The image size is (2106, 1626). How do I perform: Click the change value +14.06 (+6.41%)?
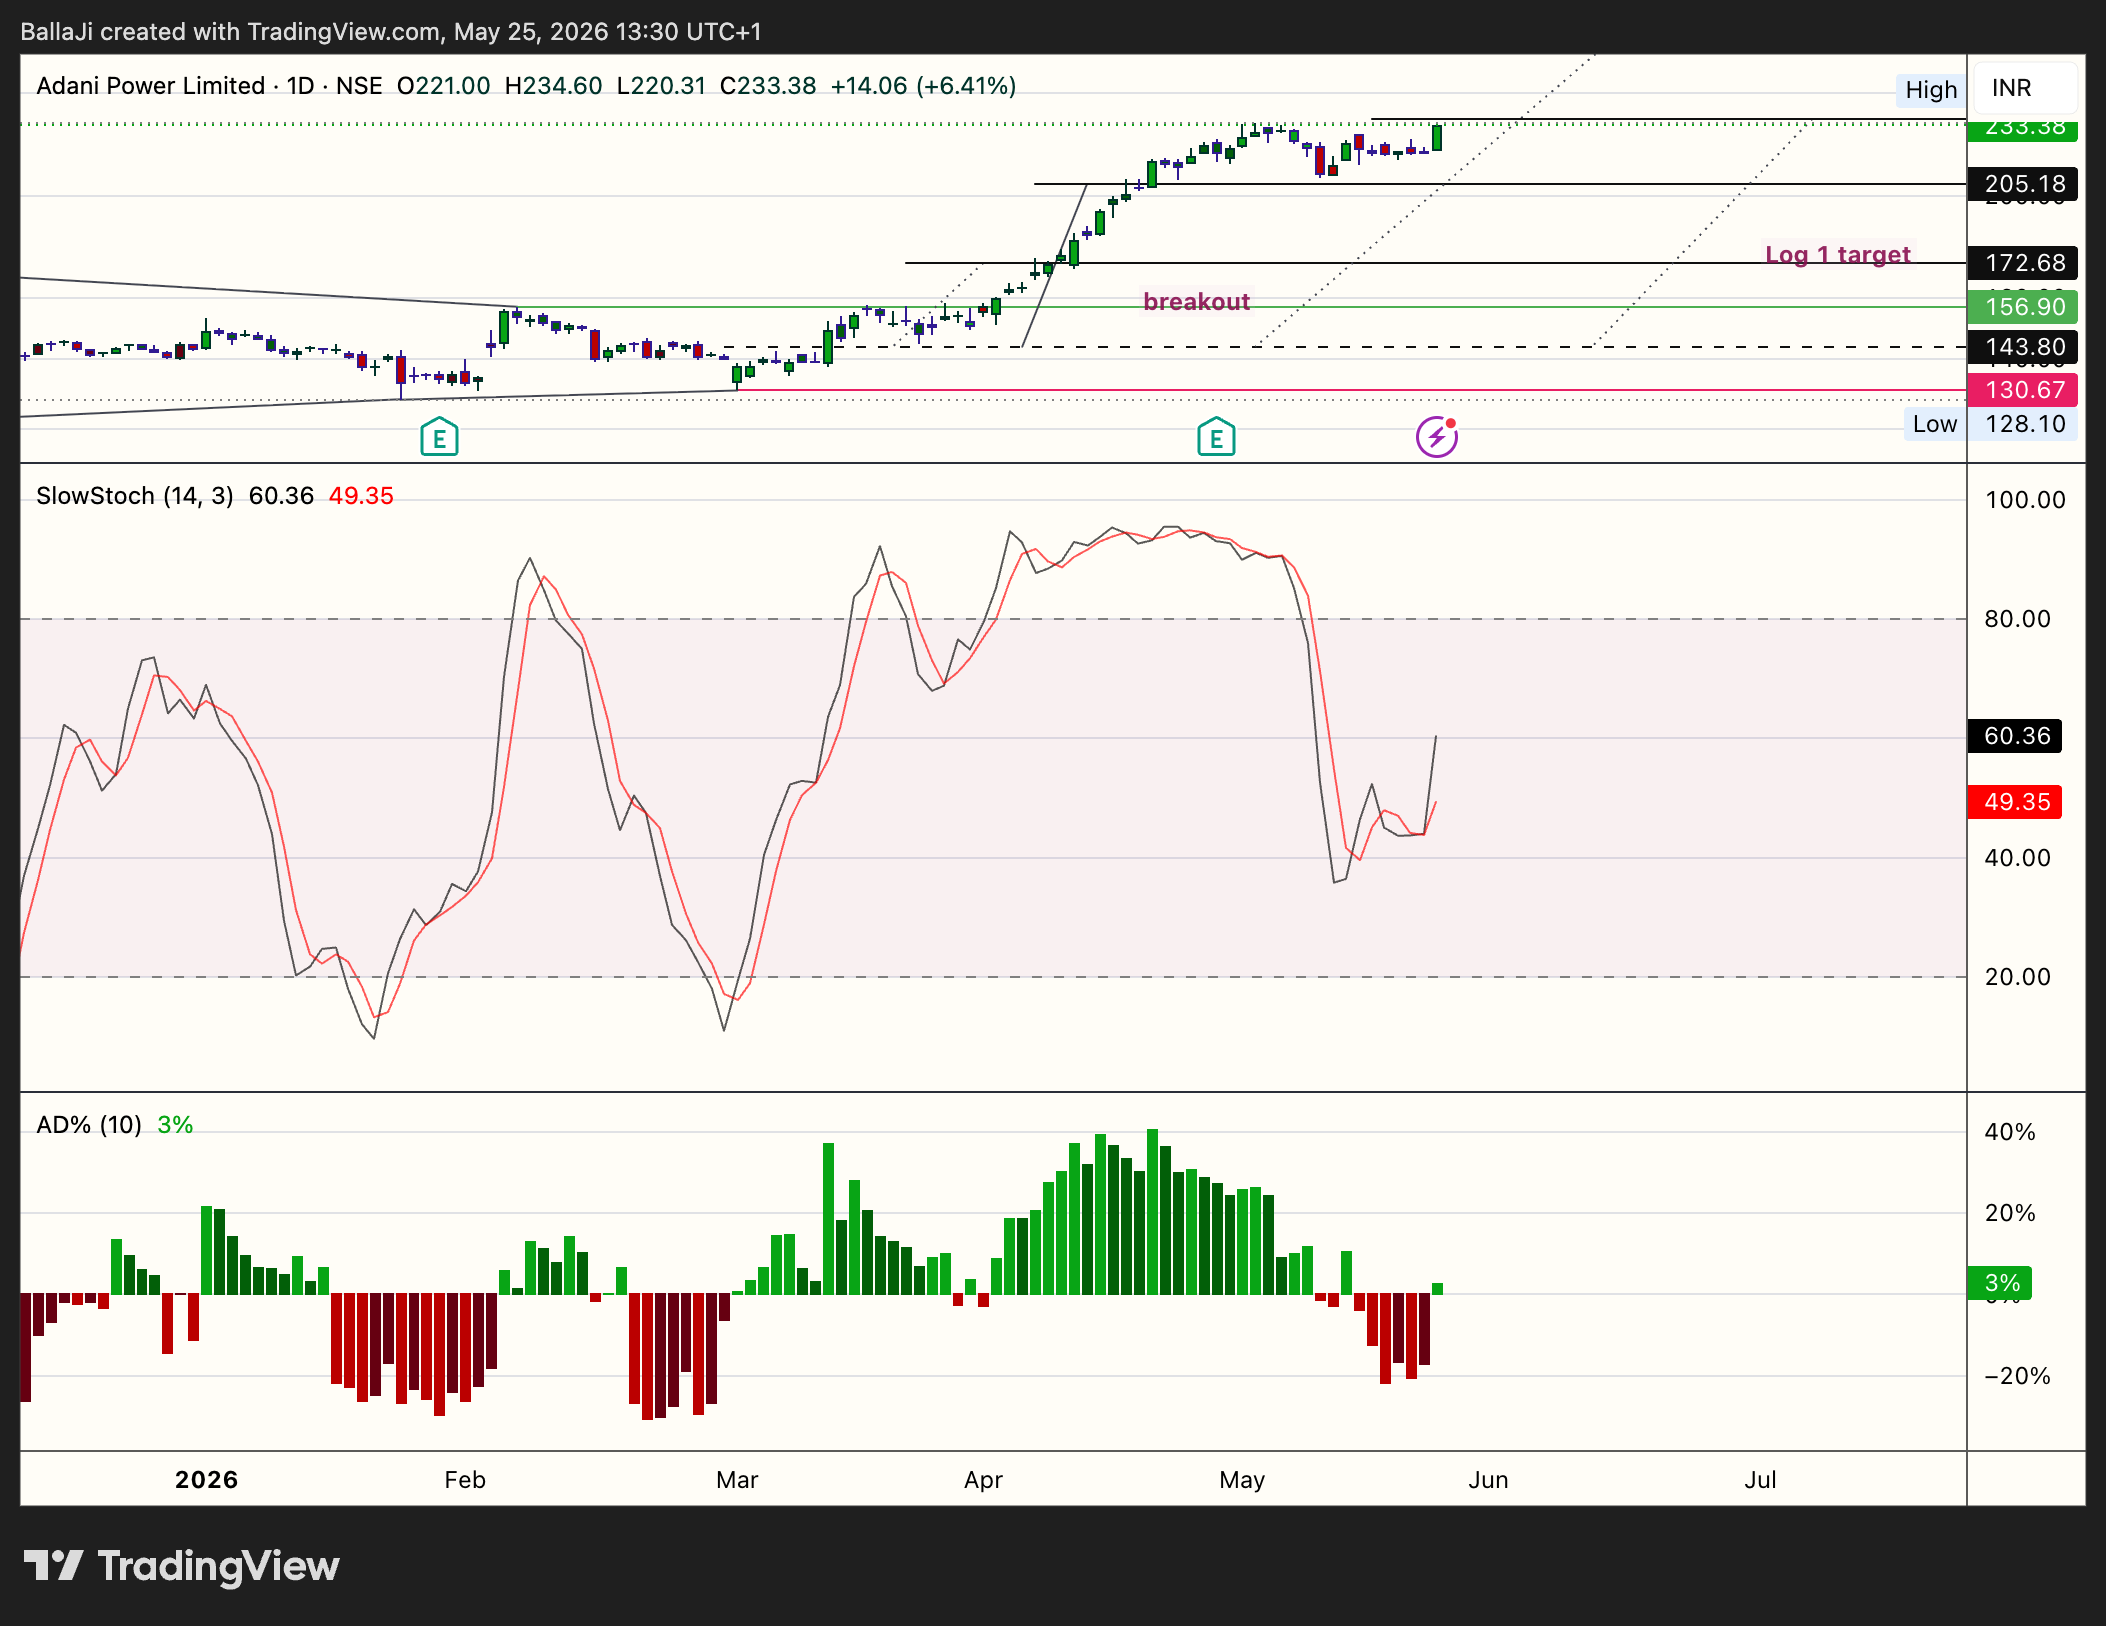click(923, 86)
